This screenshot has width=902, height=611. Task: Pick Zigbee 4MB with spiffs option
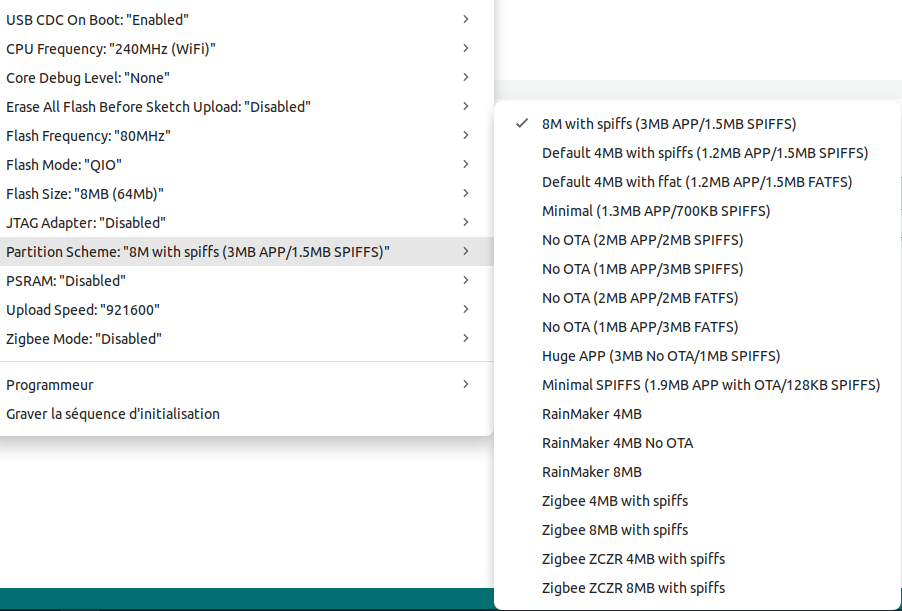coord(614,501)
